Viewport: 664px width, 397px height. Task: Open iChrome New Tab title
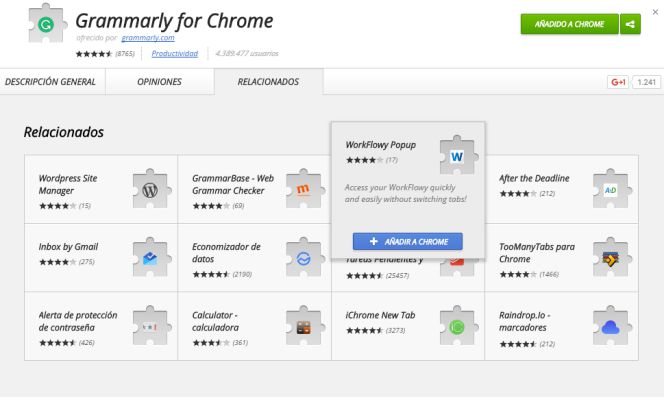(380, 315)
